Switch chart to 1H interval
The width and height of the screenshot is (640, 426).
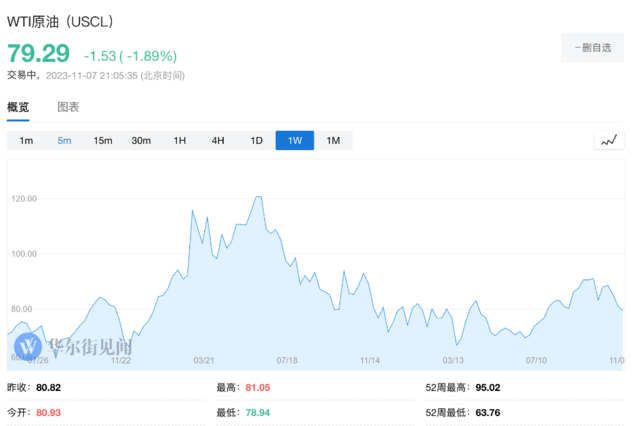click(x=180, y=141)
